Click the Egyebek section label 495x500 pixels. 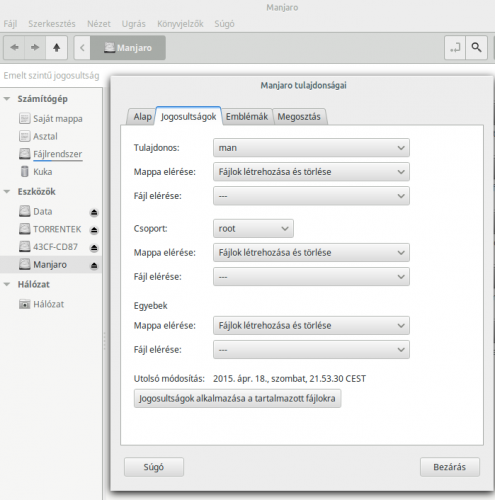(150, 306)
